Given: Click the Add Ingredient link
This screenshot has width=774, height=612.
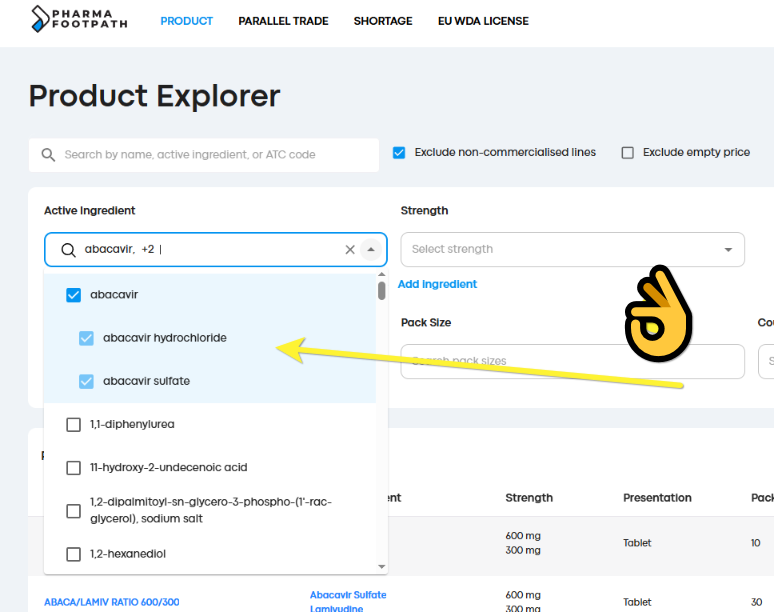Looking at the screenshot, I should click(437, 284).
